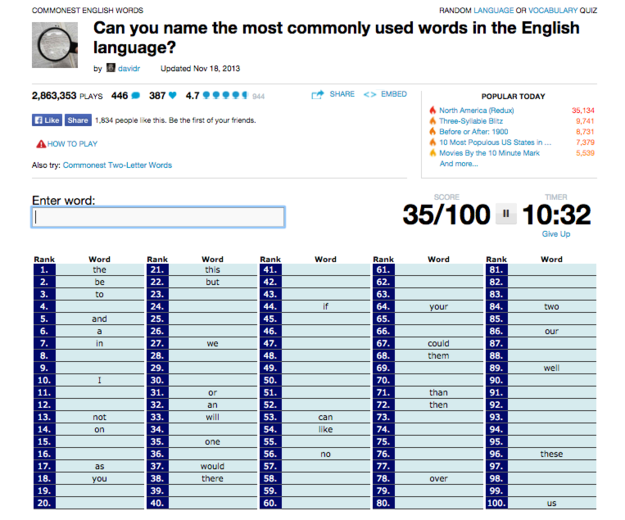625x520 pixels.
Task: Click the 446 comments count
Action: click(120, 96)
